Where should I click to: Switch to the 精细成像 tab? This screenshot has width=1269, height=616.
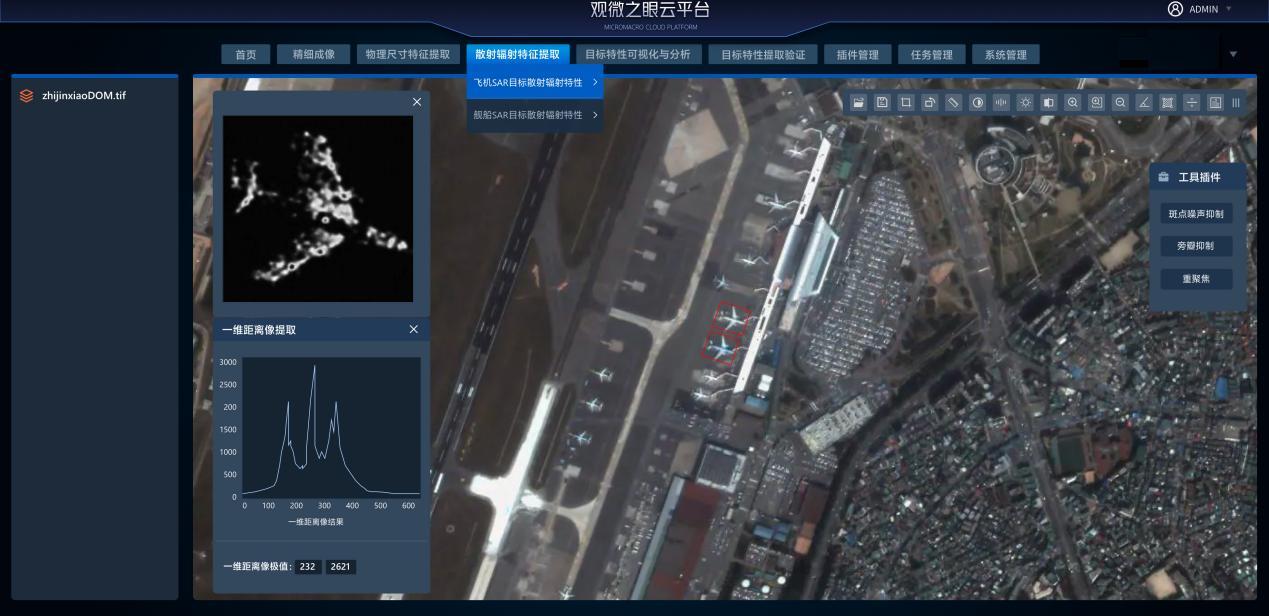(313, 55)
